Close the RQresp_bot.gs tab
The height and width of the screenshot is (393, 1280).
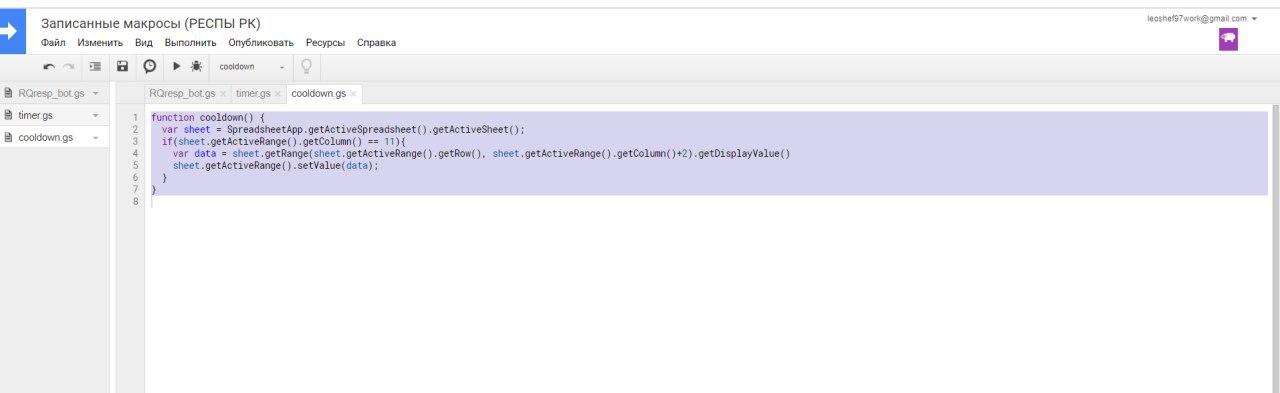coord(223,94)
